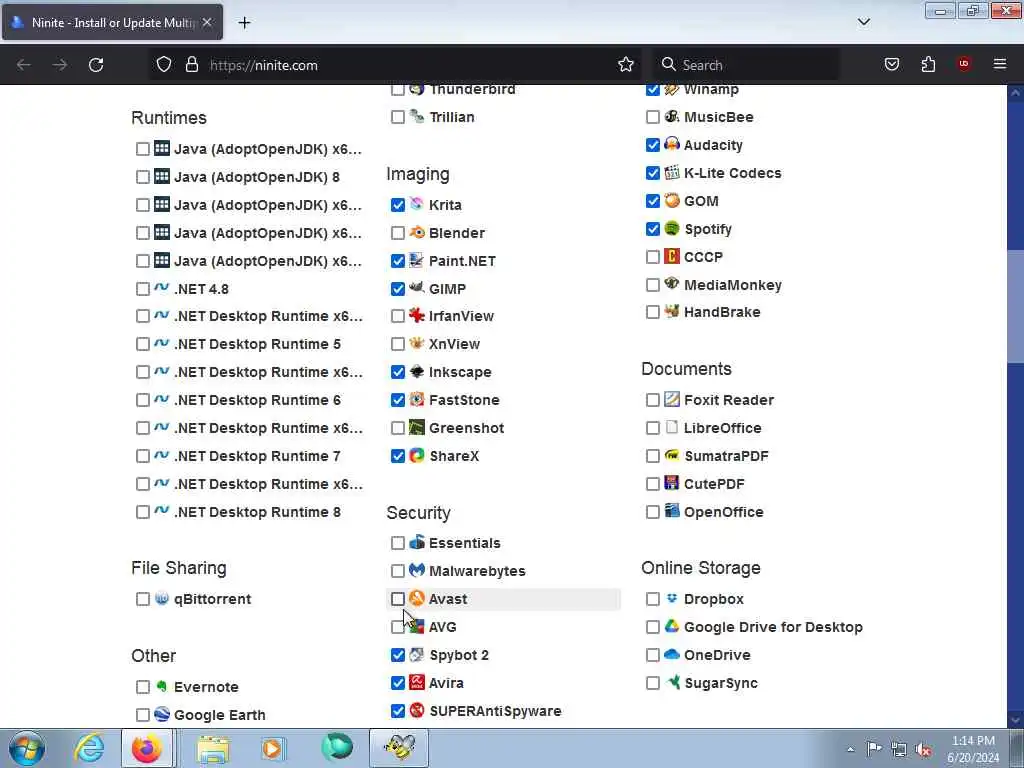Click the GIMP app icon
Viewport: 1024px width, 768px height.
click(417, 288)
